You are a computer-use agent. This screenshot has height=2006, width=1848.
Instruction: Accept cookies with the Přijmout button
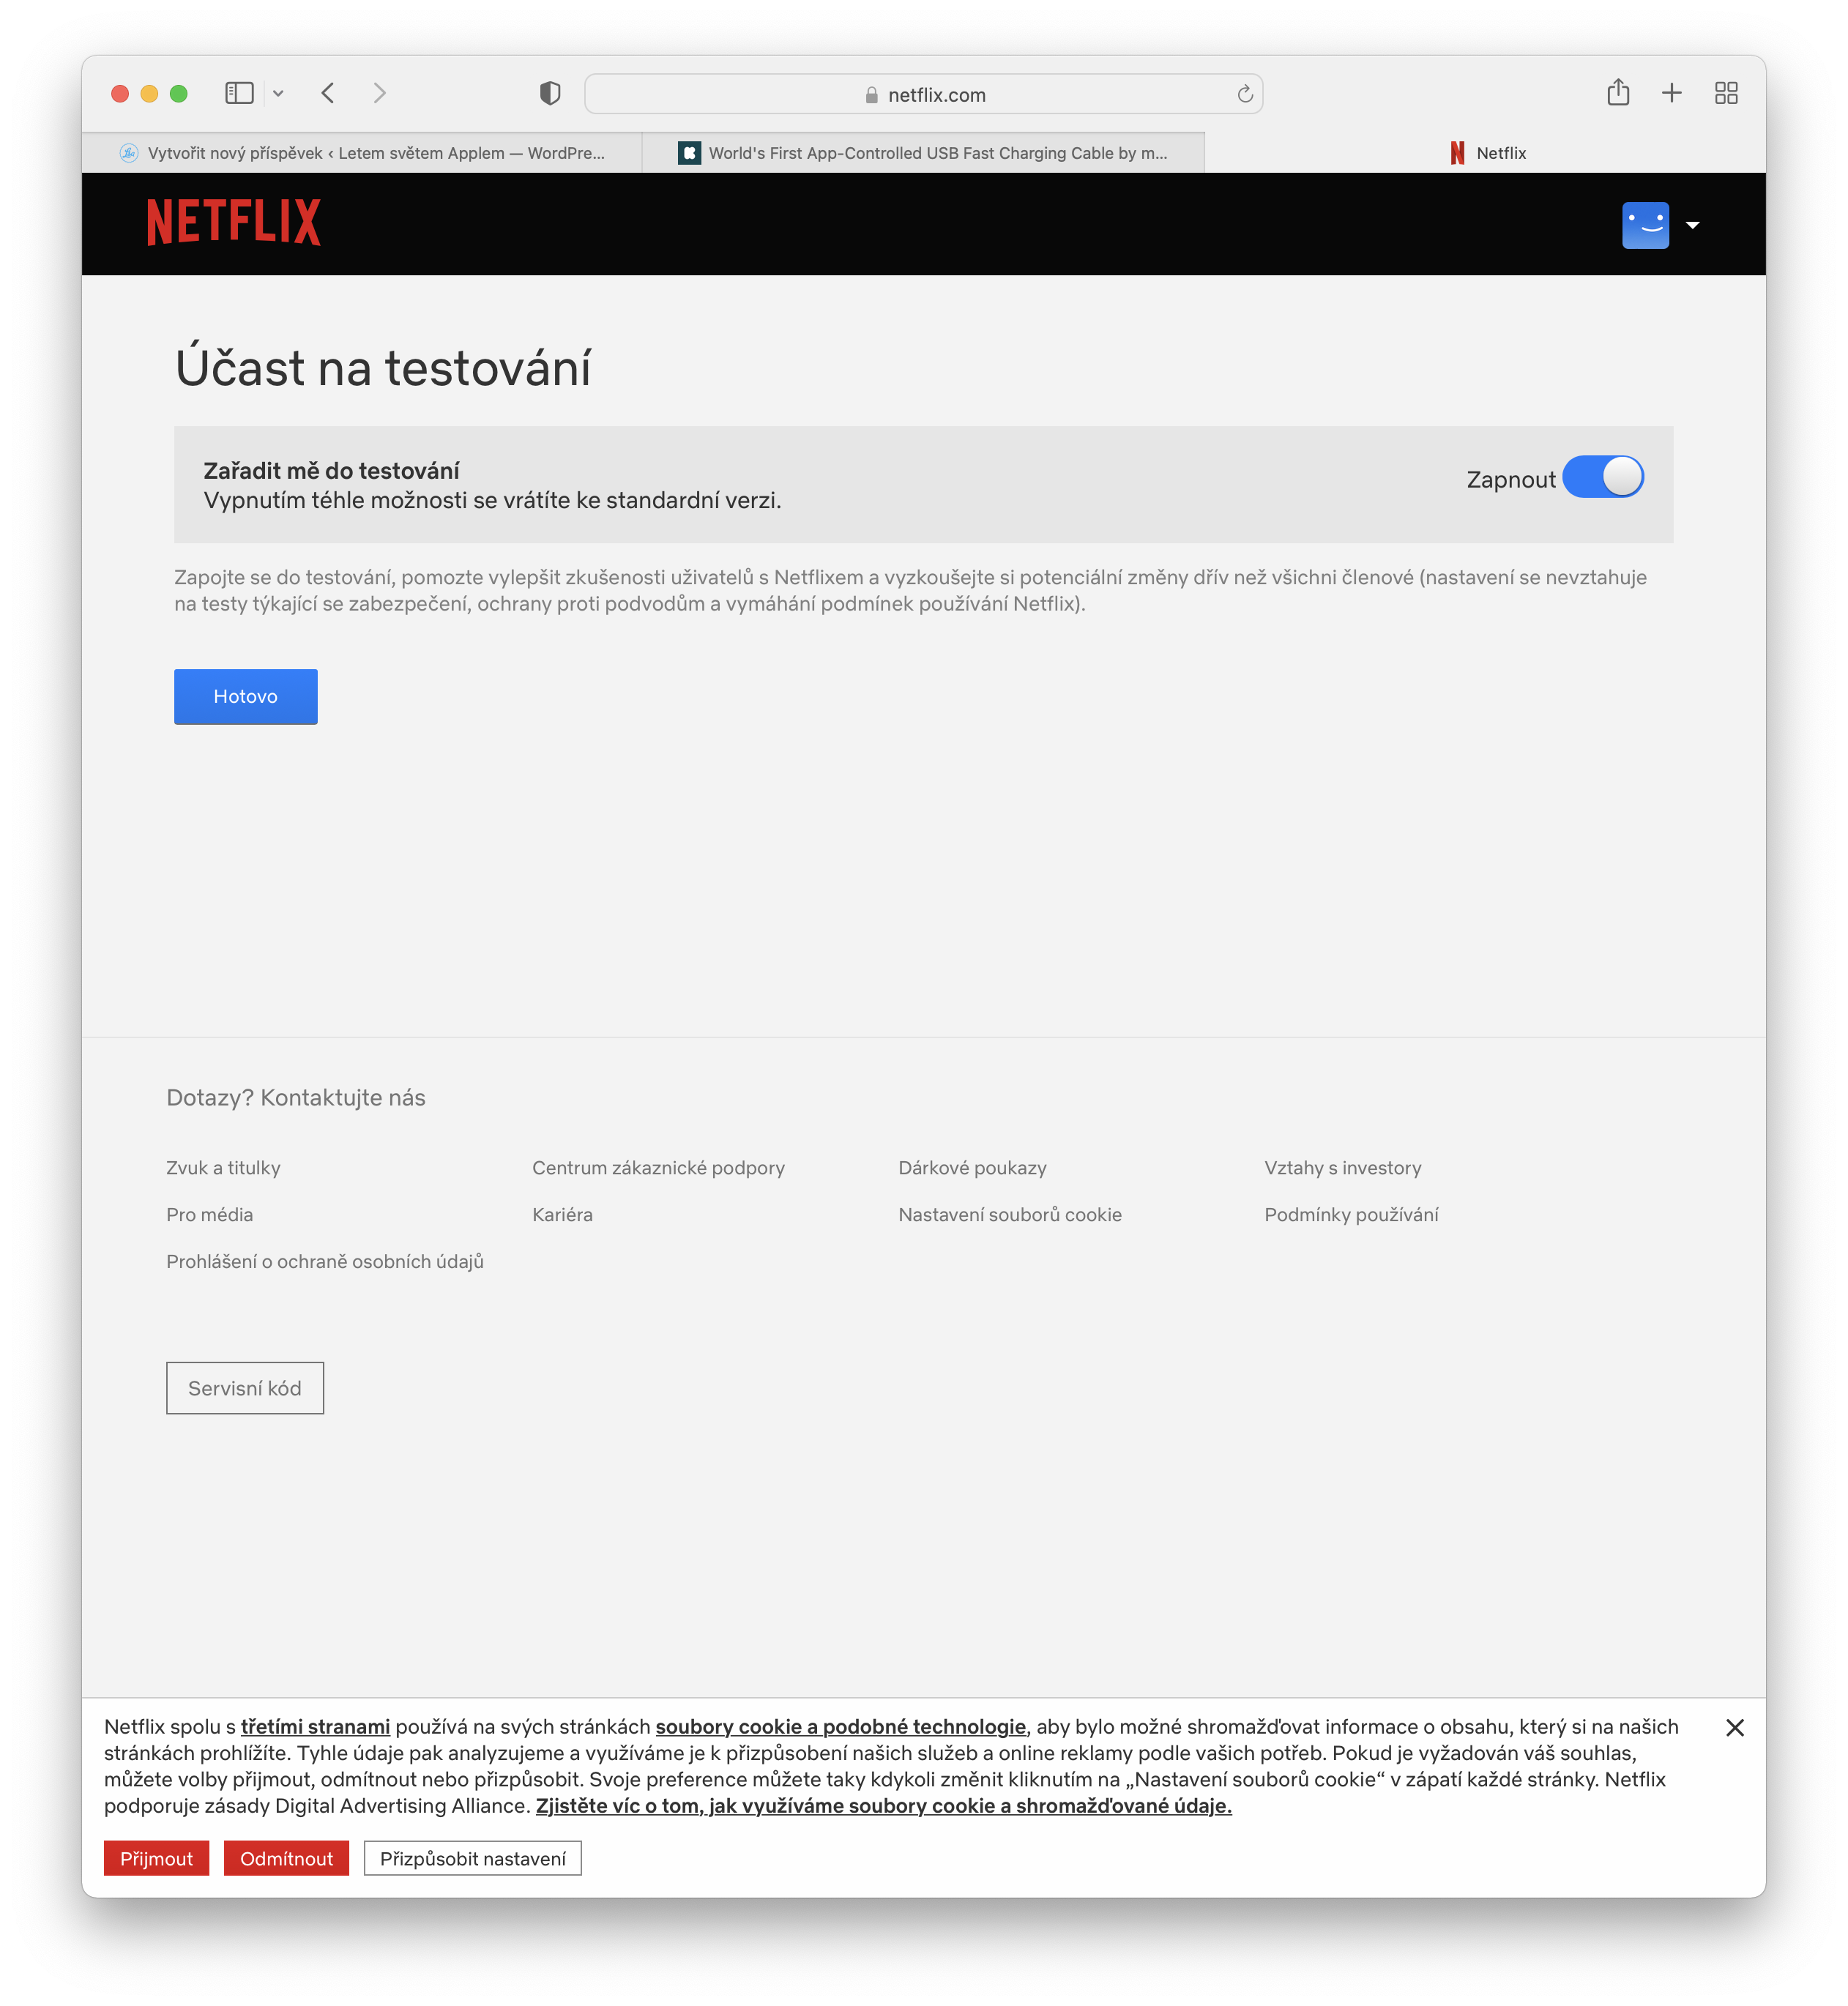156,1858
